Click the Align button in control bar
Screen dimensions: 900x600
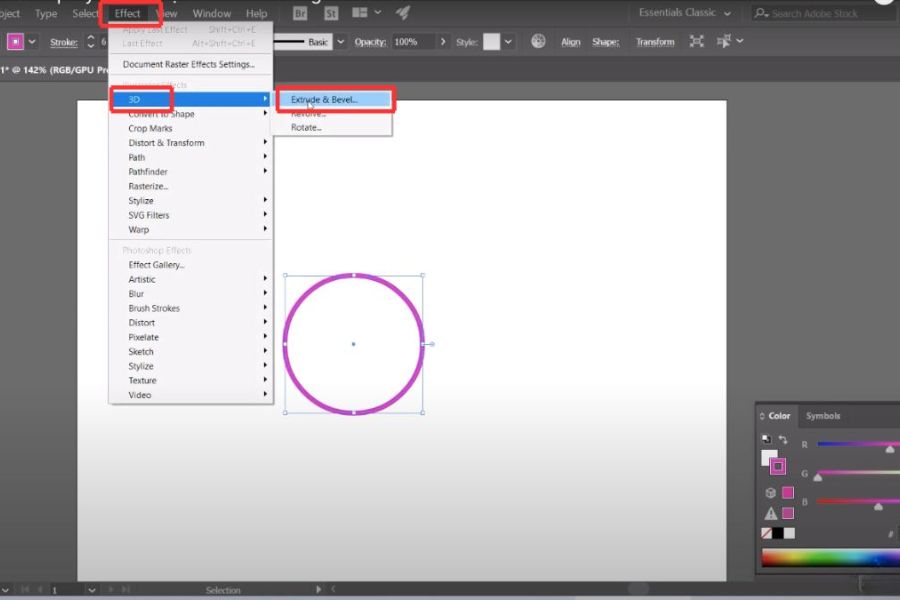[571, 42]
